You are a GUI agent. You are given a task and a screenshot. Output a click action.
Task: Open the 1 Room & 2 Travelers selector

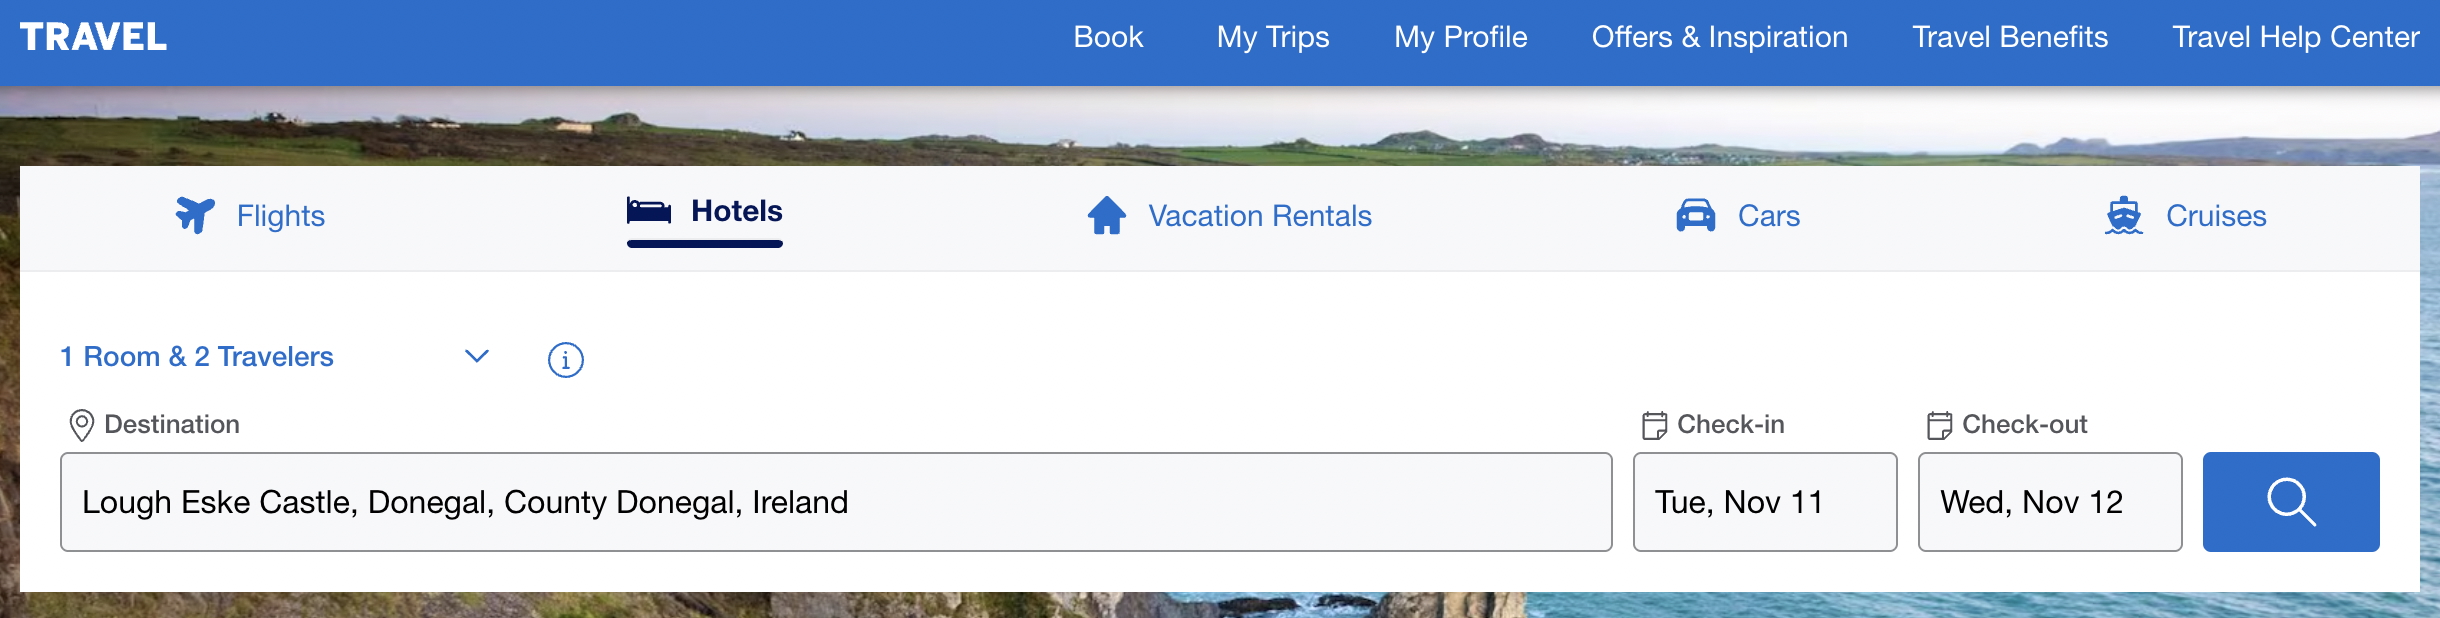[197, 357]
